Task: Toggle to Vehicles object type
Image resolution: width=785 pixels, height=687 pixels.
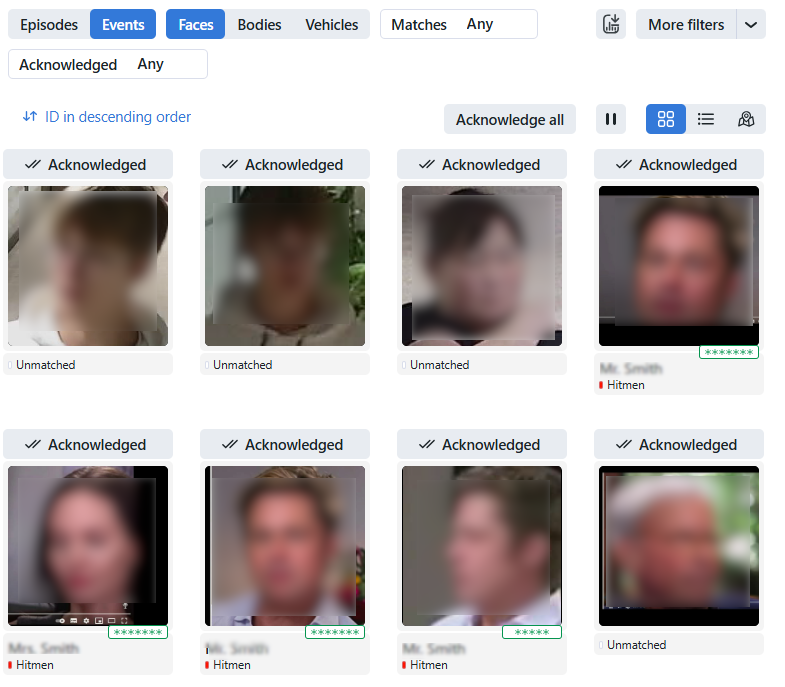Action: (x=331, y=25)
